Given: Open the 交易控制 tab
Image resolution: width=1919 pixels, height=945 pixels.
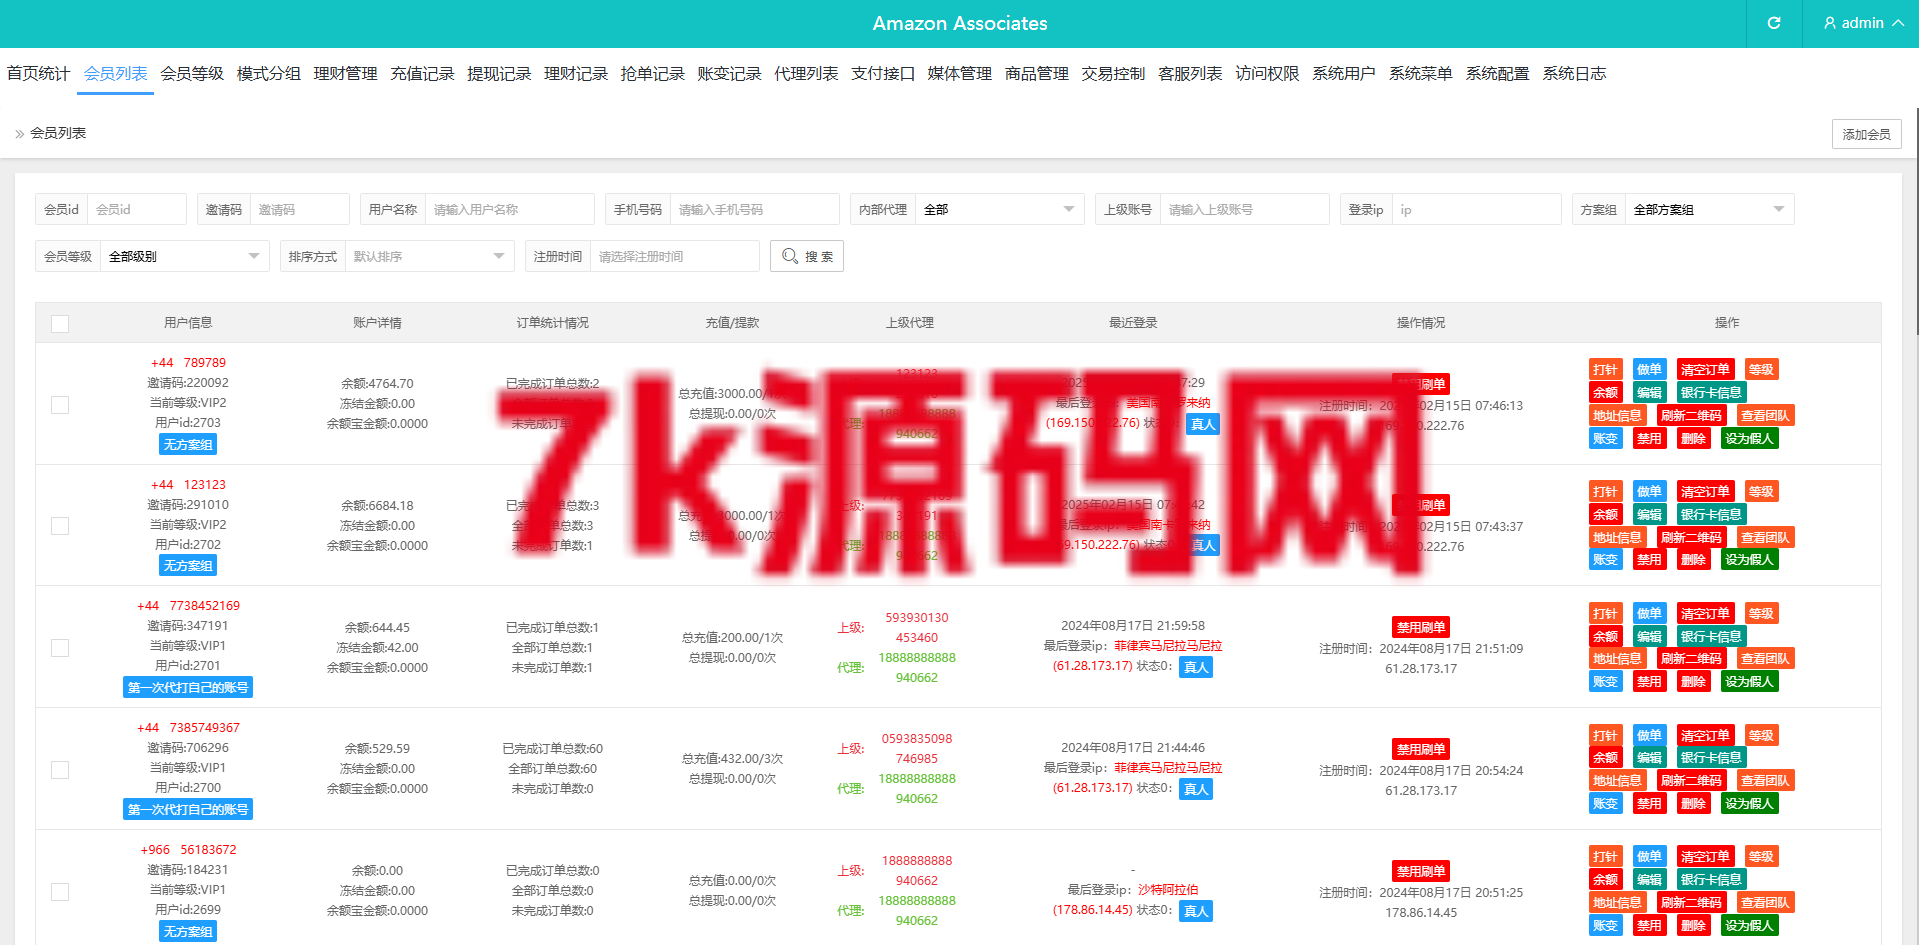Looking at the screenshot, I should (x=1113, y=73).
